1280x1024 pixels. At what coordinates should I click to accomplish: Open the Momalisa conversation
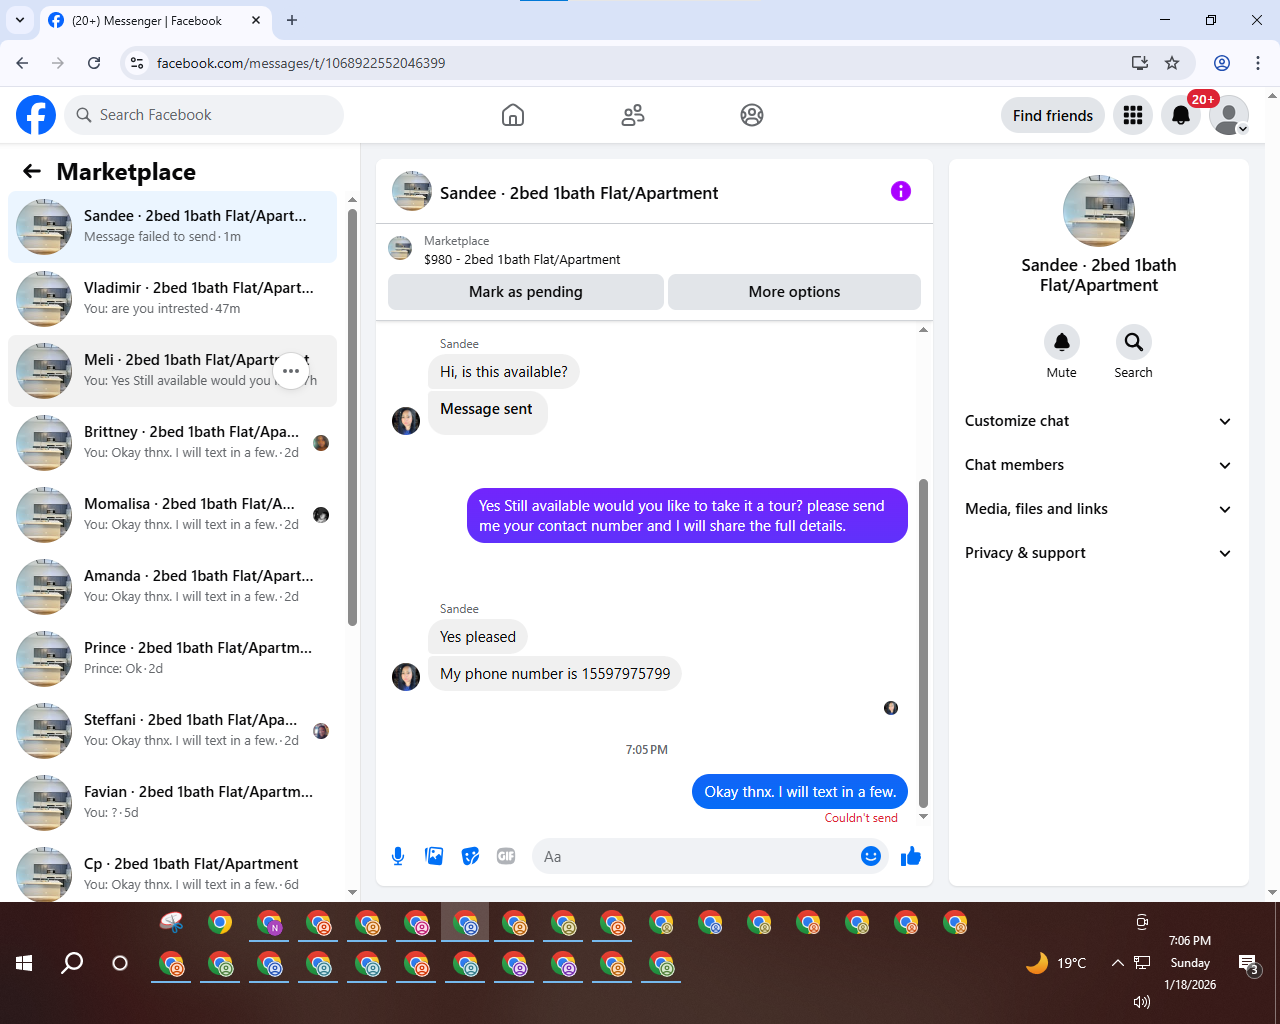(x=172, y=515)
